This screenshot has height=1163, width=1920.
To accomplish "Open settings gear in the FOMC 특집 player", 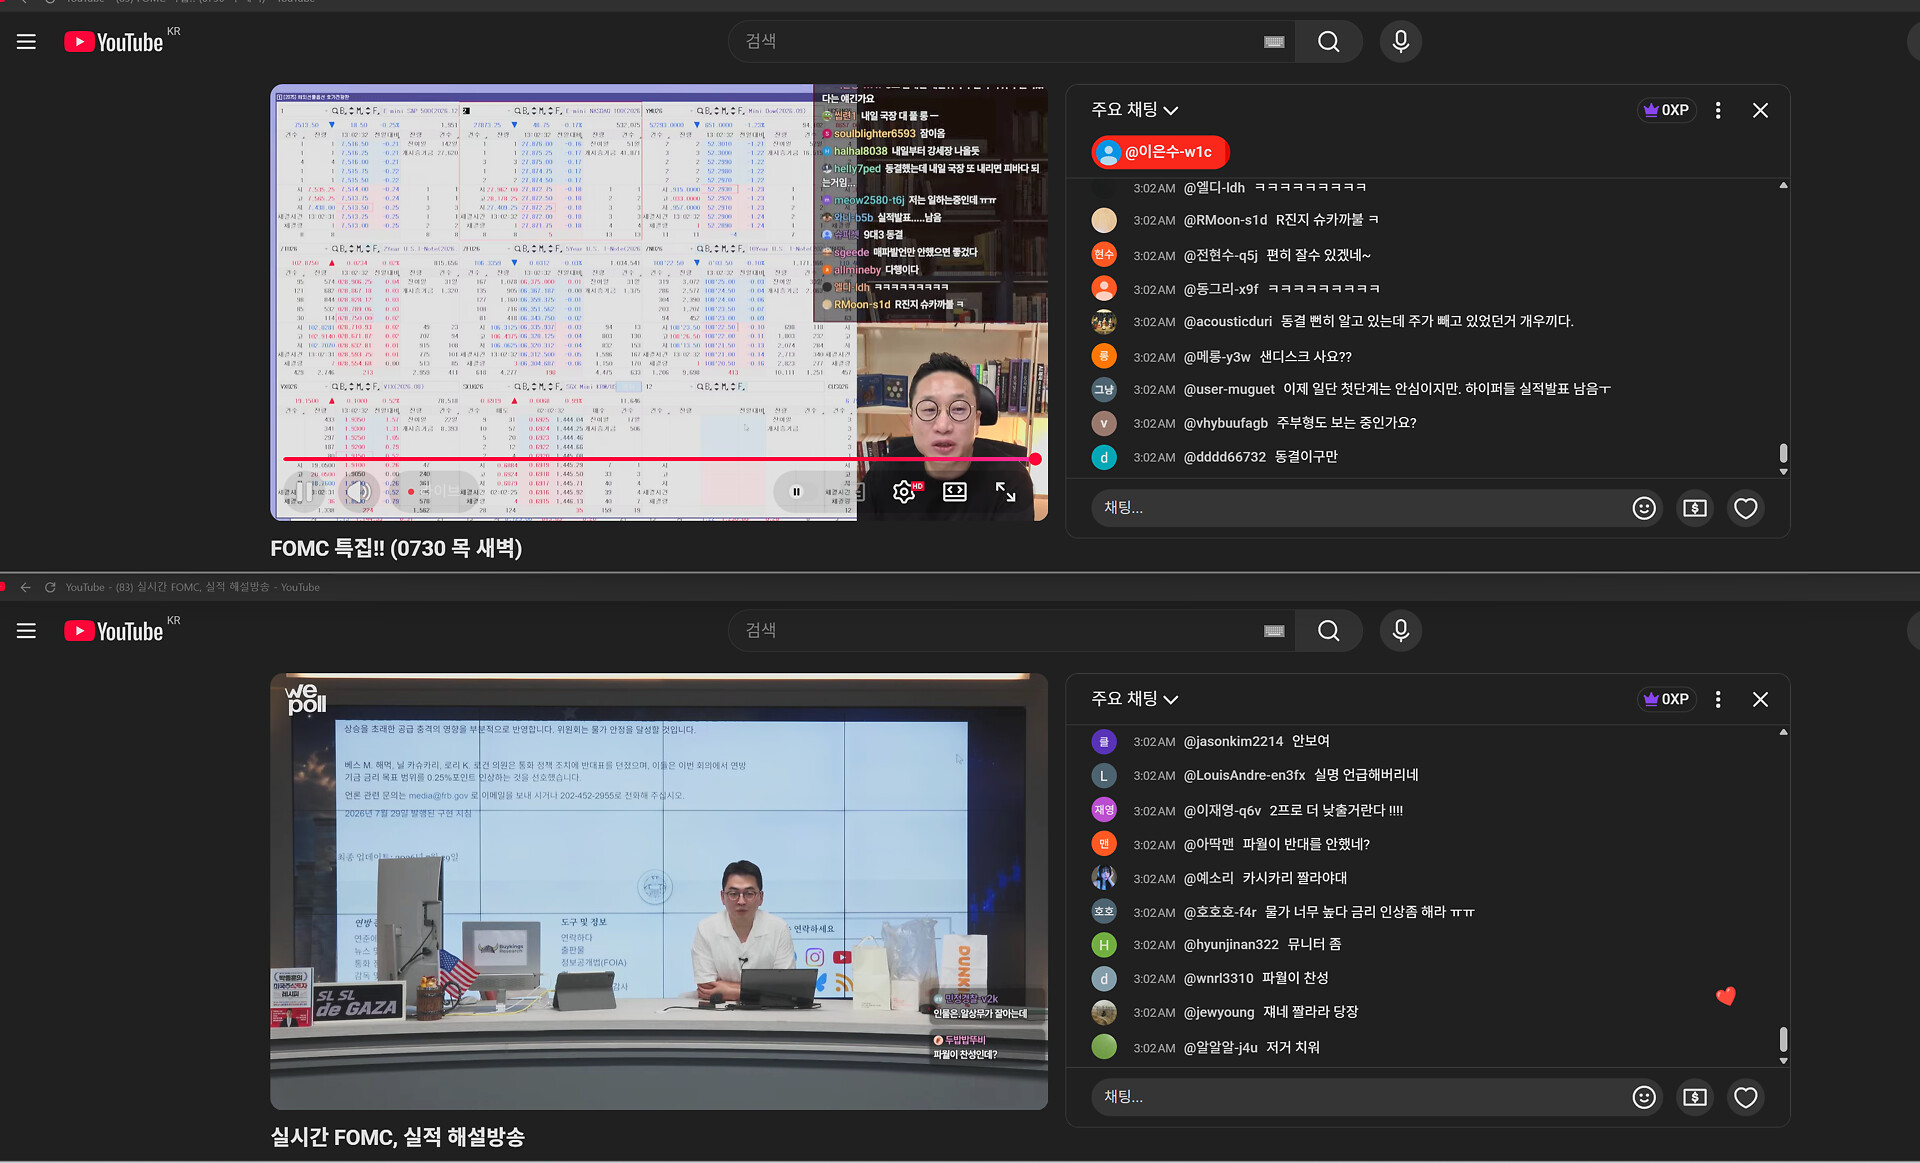I will 904,491.
